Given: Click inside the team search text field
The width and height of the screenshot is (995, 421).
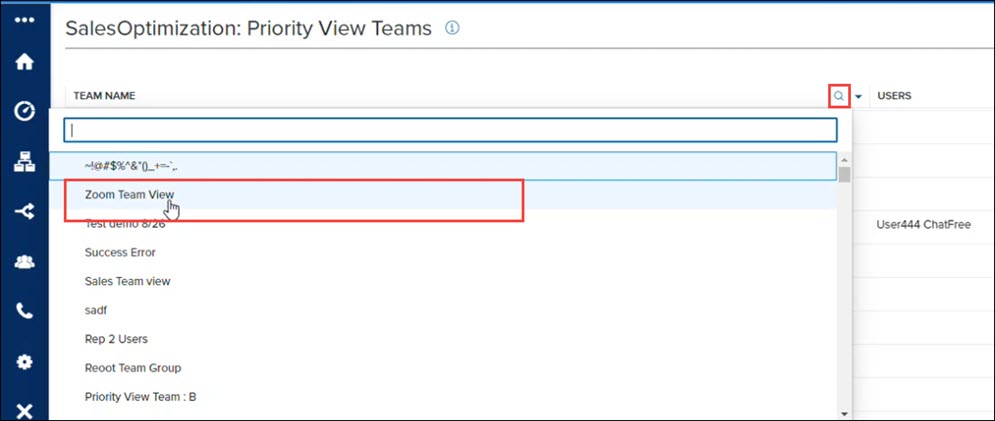Looking at the screenshot, I should click(451, 130).
